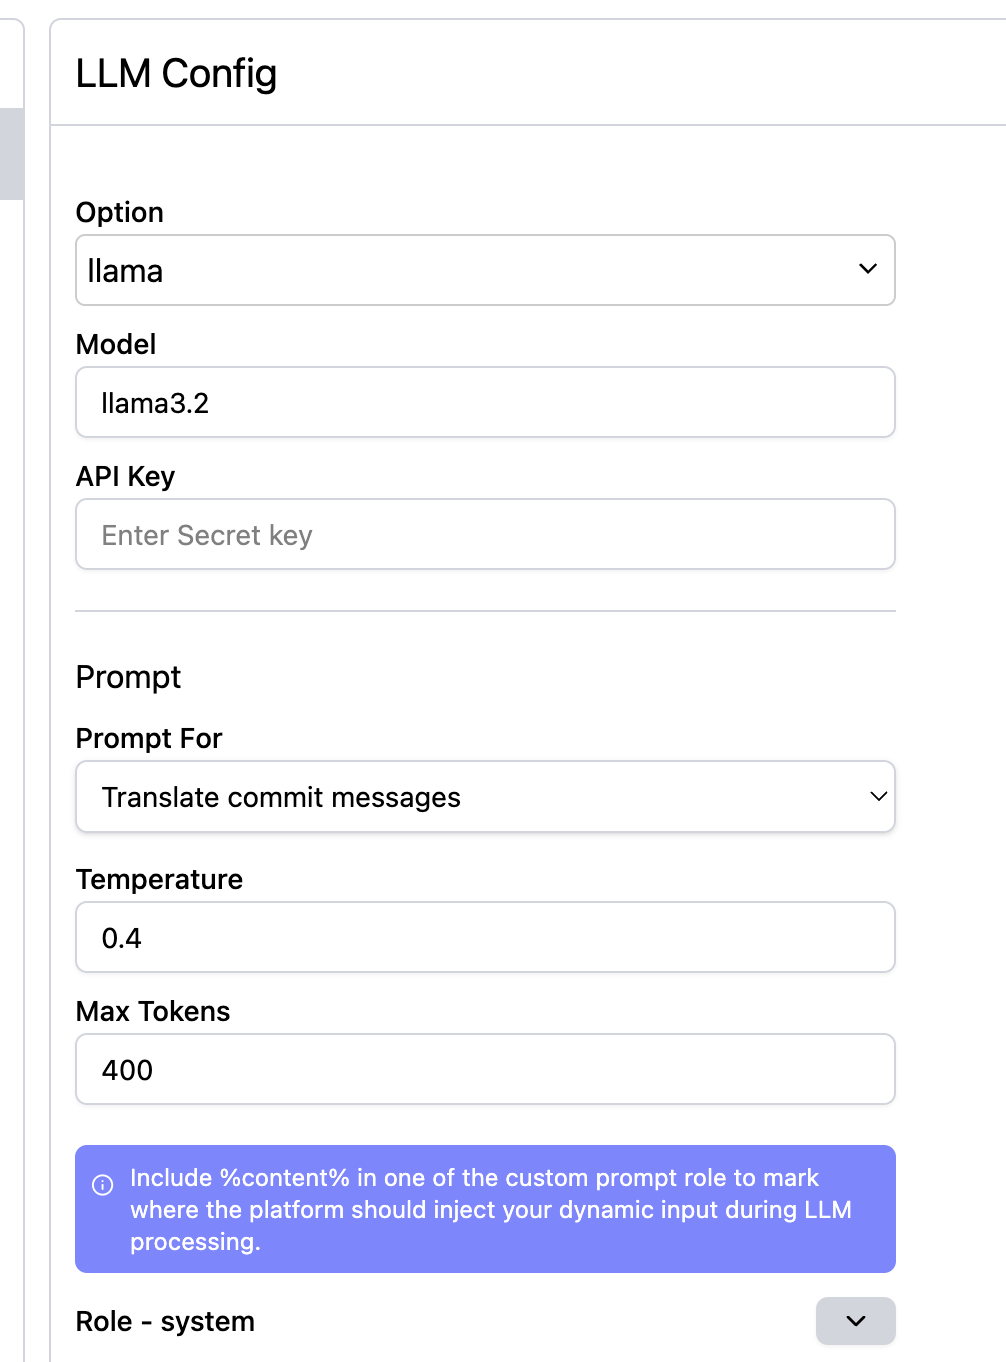Click the LLM Config heading
Image resolution: width=1006 pixels, height=1362 pixels.
tap(176, 73)
